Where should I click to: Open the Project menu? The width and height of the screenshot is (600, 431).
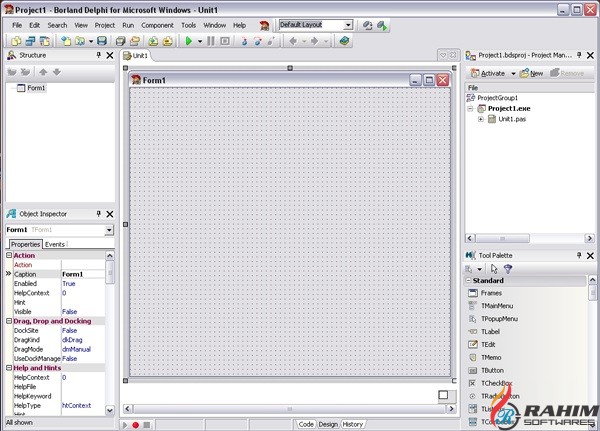coord(105,25)
